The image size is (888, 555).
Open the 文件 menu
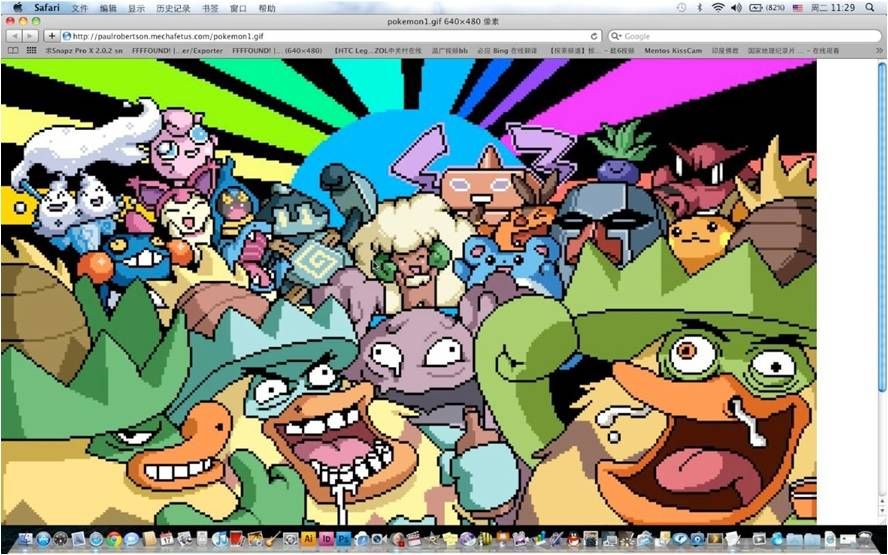(x=80, y=8)
